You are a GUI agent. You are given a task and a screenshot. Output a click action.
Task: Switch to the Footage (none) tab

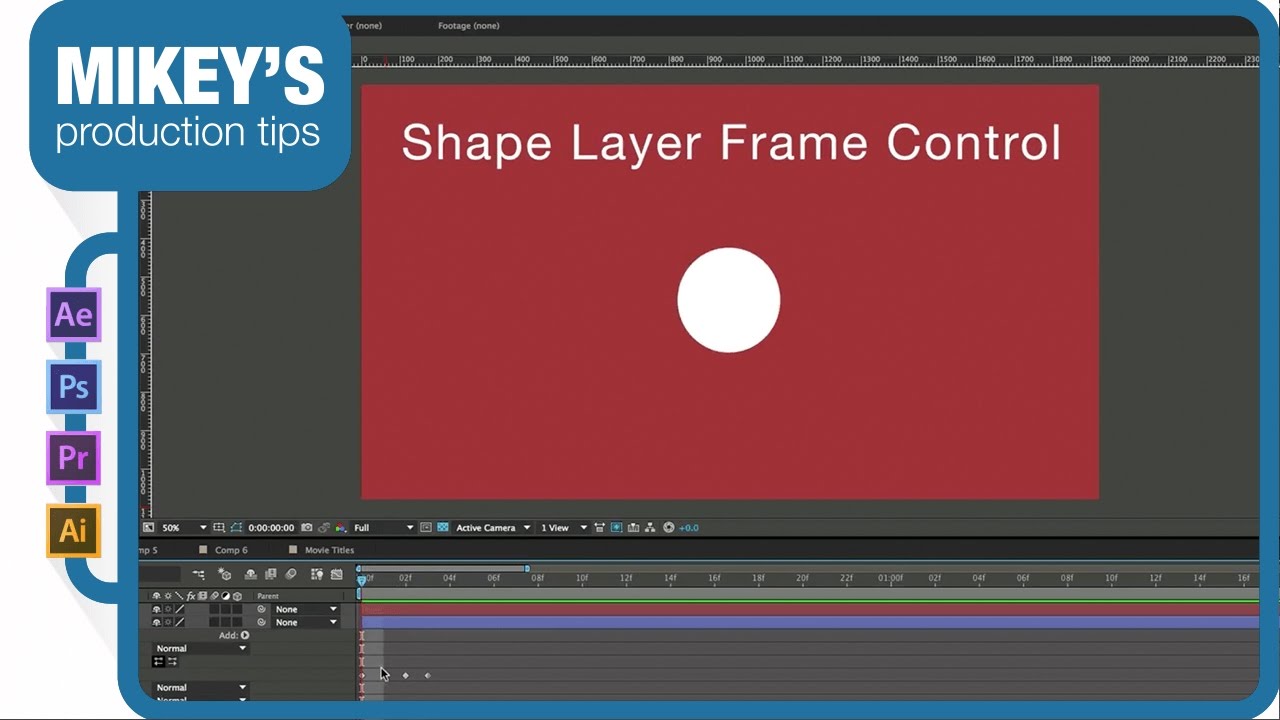click(x=468, y=25)
